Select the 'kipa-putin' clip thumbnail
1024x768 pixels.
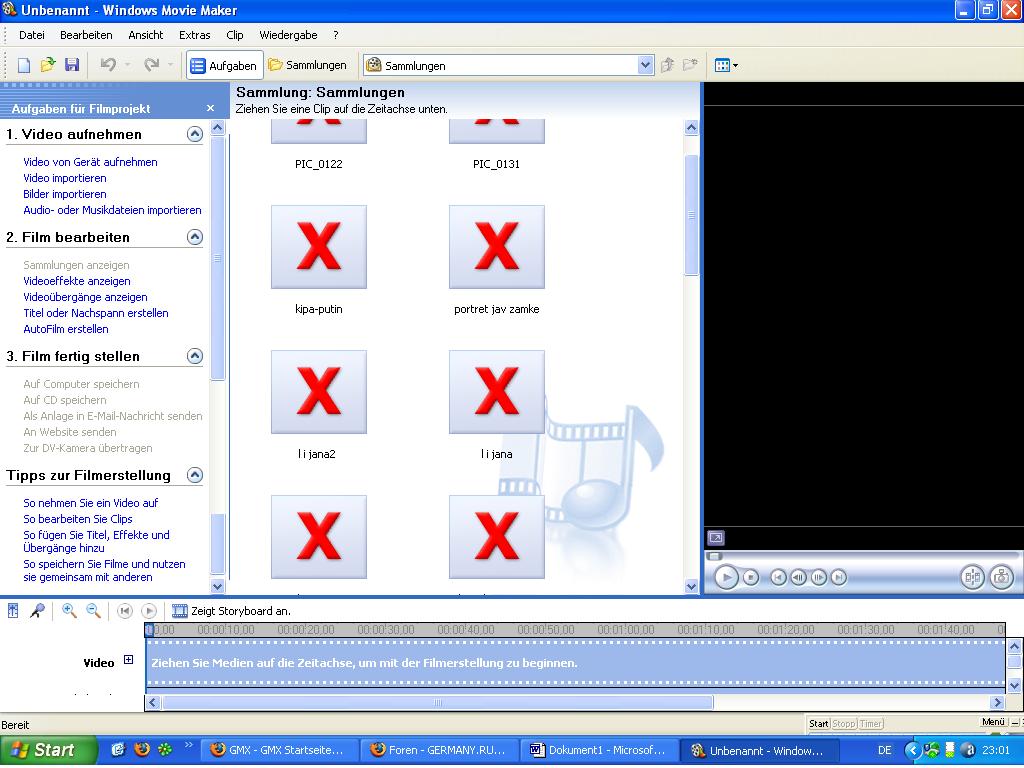319,247
